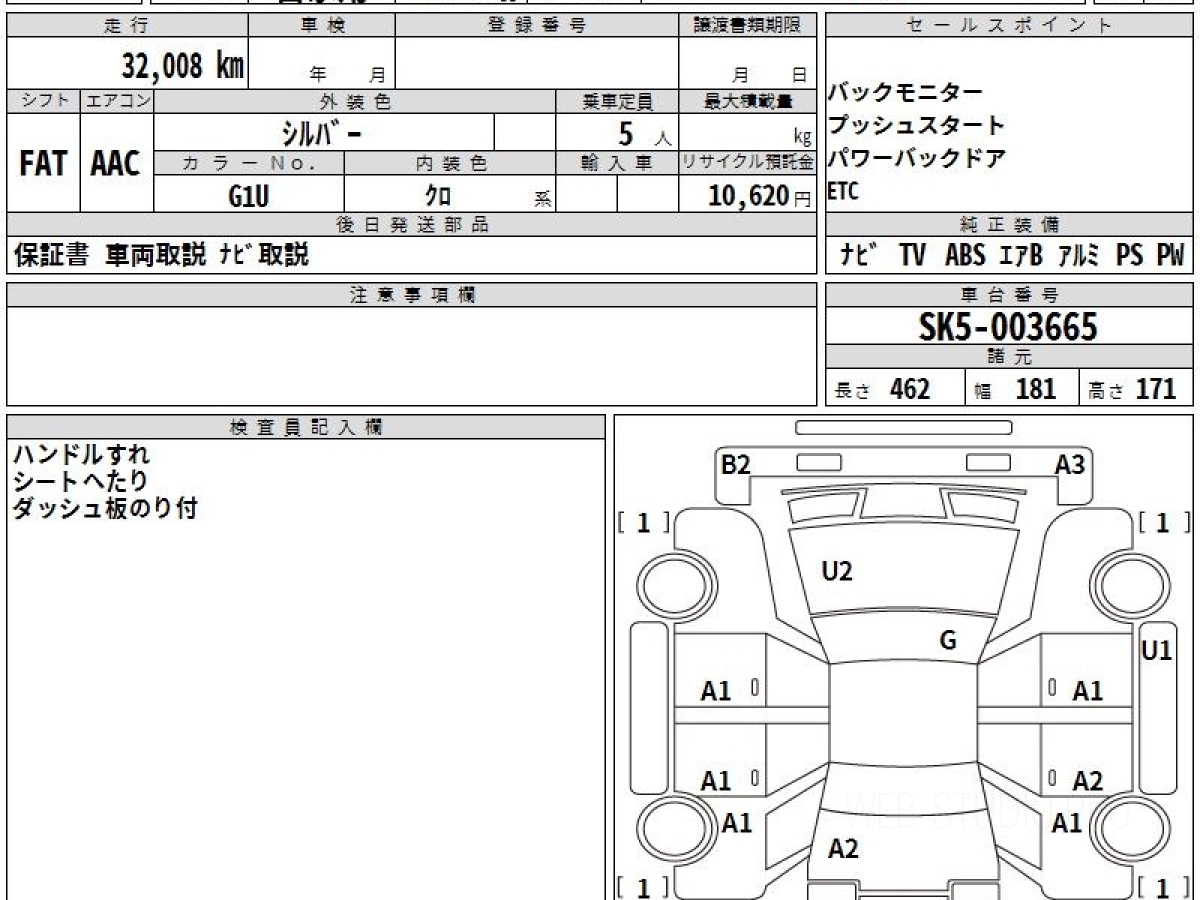Click the mileage value 32,008 km
Viewport: 1200px width, 900px height.
[183, 67]
